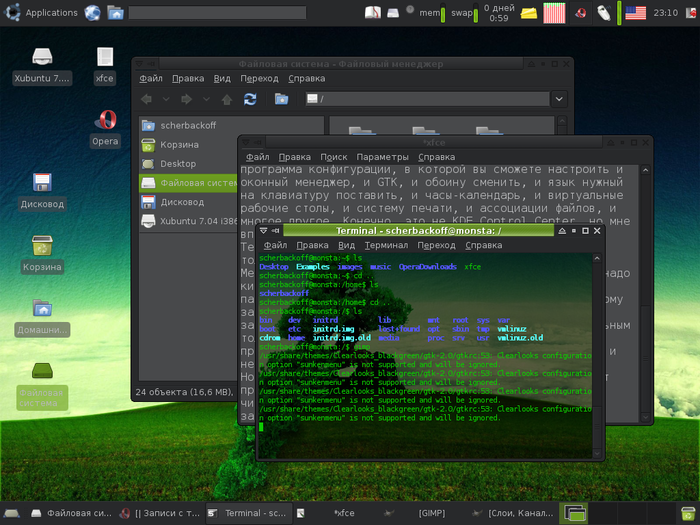Click the Forward arrow in file manager toolbar
Screen dimensions: 700x525
pos(187,99)
